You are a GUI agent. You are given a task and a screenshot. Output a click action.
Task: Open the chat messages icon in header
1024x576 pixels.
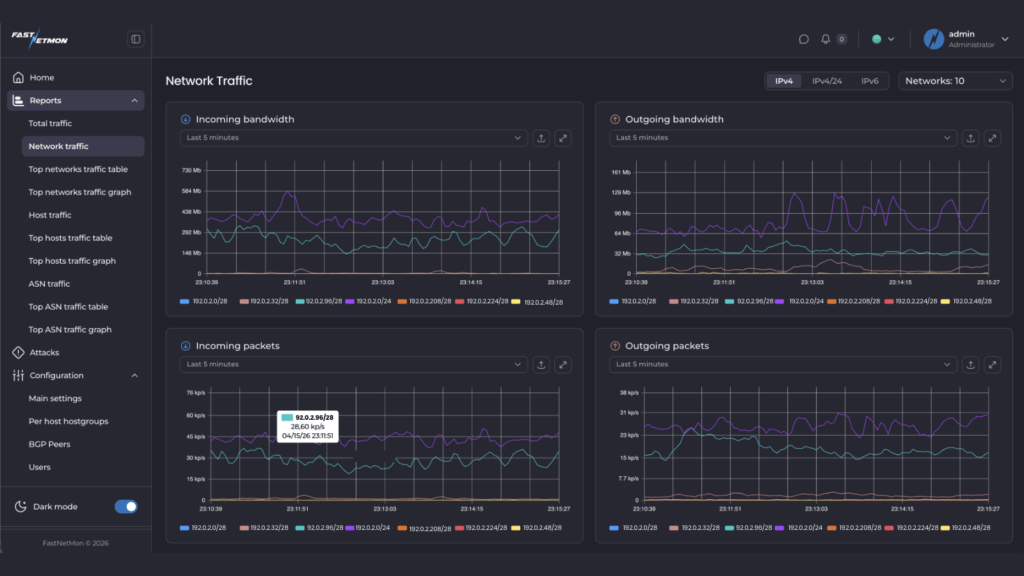(803, 39)
